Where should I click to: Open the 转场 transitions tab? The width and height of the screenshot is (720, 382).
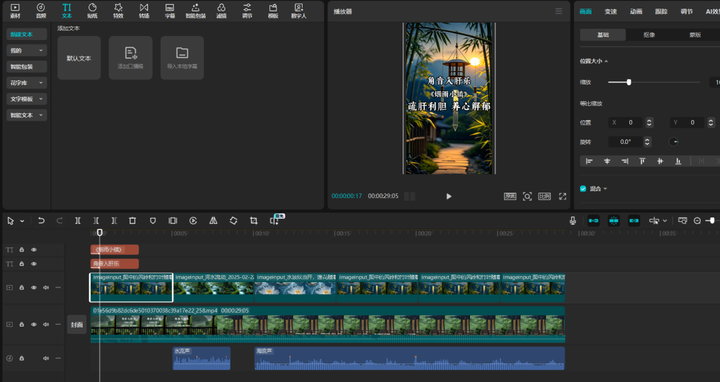pyautogui.click(x=144, y=11)
